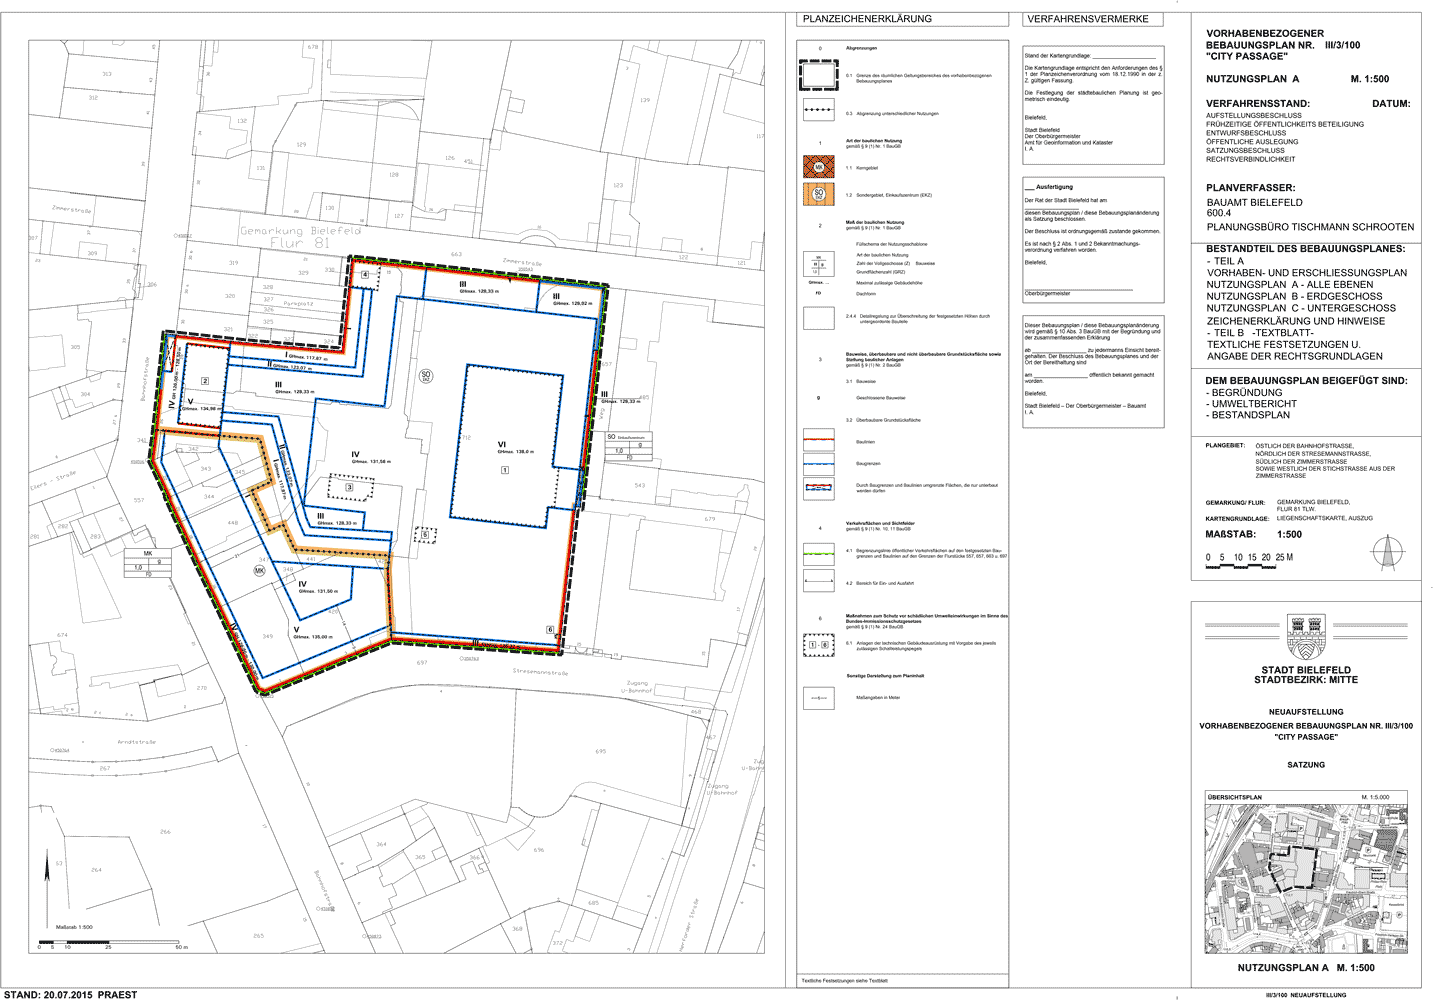
Task: Select the Abgrenzung unterschiedlicher Nutzungen legend symbol
Action: [818, 112]
